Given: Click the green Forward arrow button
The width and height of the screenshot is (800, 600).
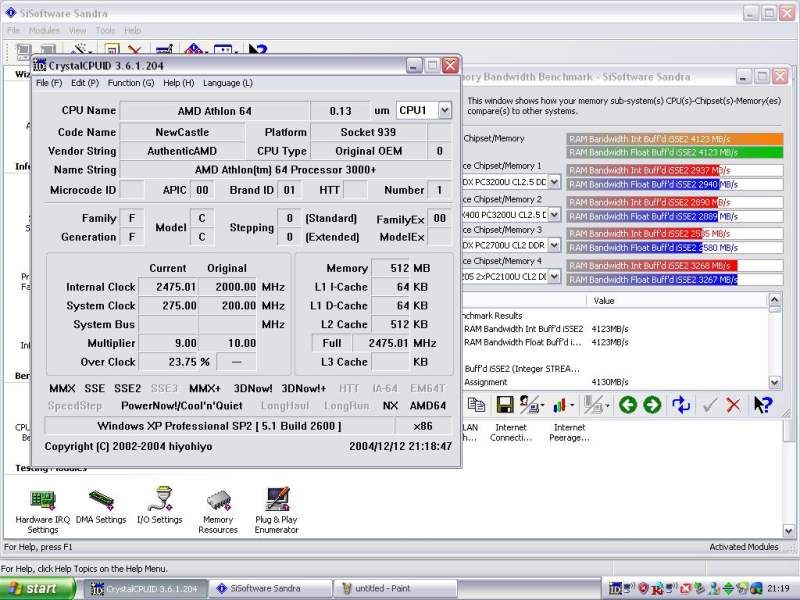Looking at the screenshot, I should [x=652, y=404].
